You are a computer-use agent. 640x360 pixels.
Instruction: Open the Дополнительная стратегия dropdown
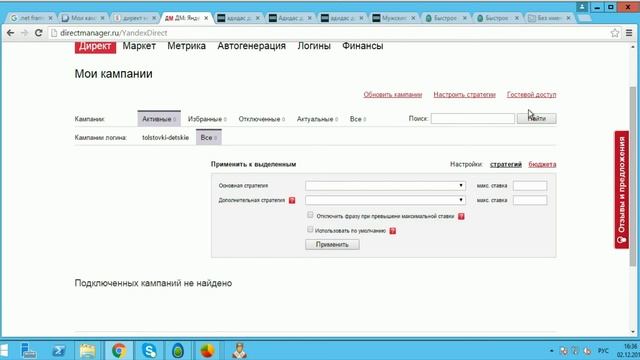point(385,200)
